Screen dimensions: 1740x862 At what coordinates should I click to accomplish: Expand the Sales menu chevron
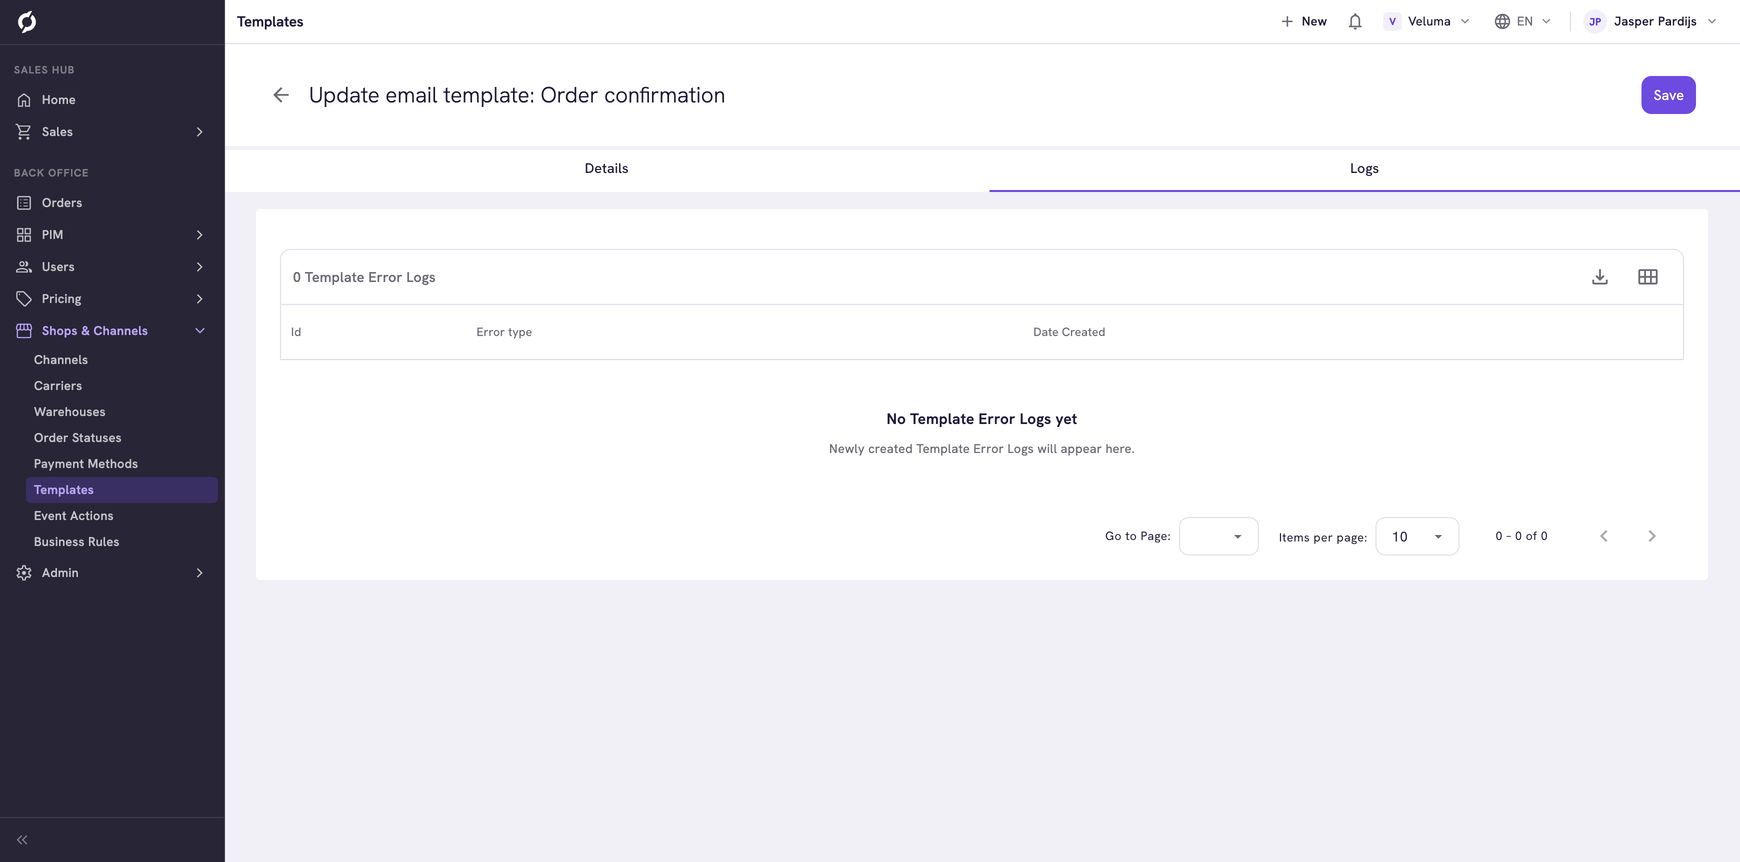pos(199,132)
